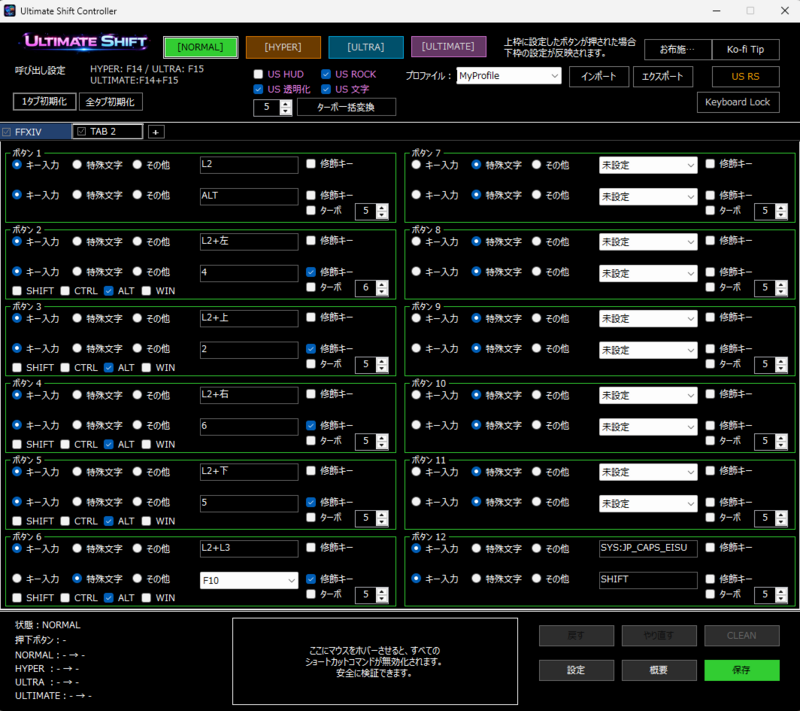Screen dimensions: 800x711
Task: Toggle the US 文字 checkbox
Action: 326,89
